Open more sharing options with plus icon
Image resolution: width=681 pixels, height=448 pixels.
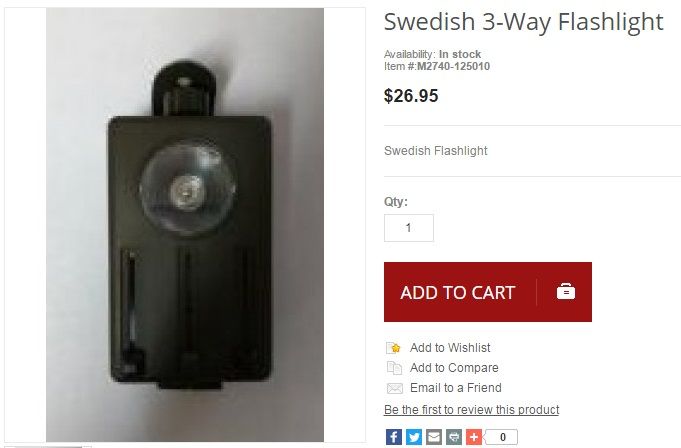coord(474,437)
